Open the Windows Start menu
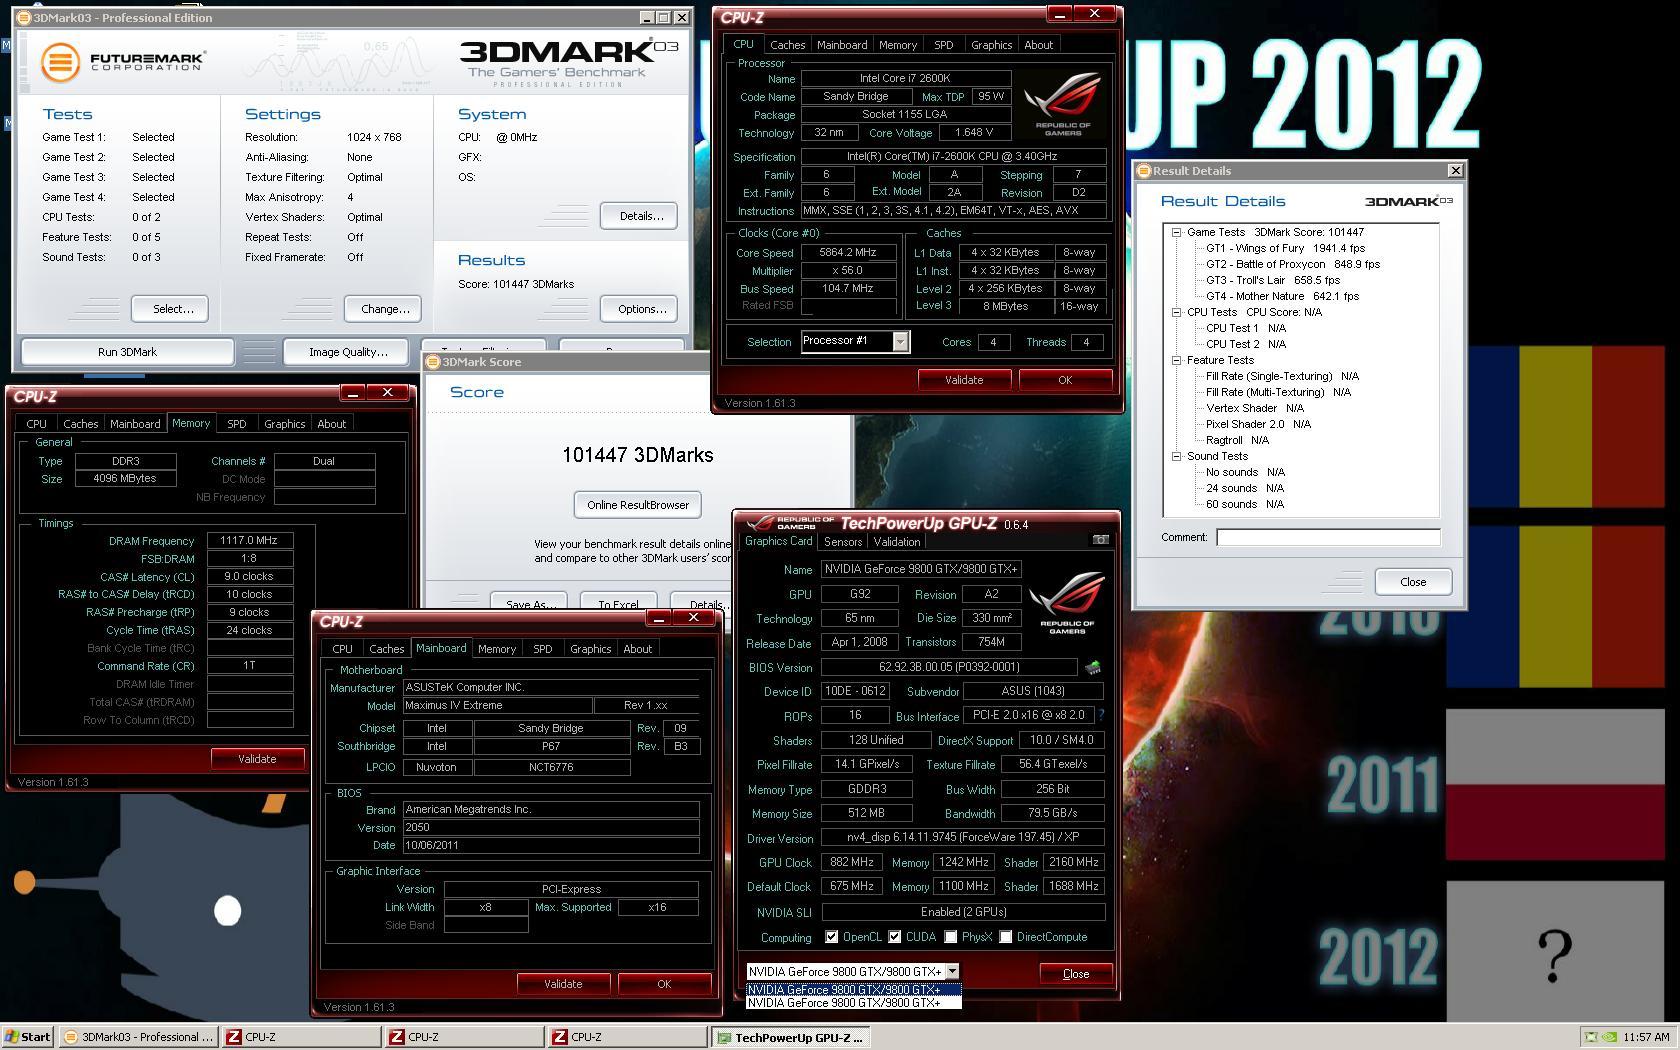Screen dimensions: 1680x1050 27,1037
